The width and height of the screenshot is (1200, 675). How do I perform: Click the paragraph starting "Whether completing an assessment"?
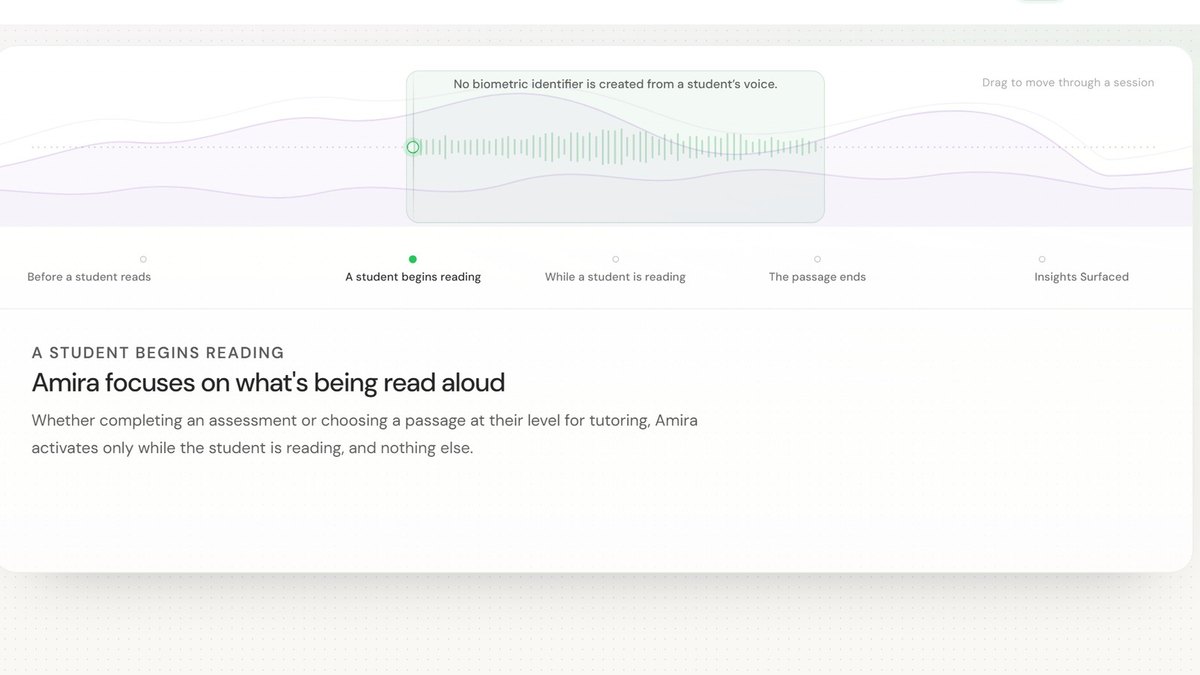365,434
